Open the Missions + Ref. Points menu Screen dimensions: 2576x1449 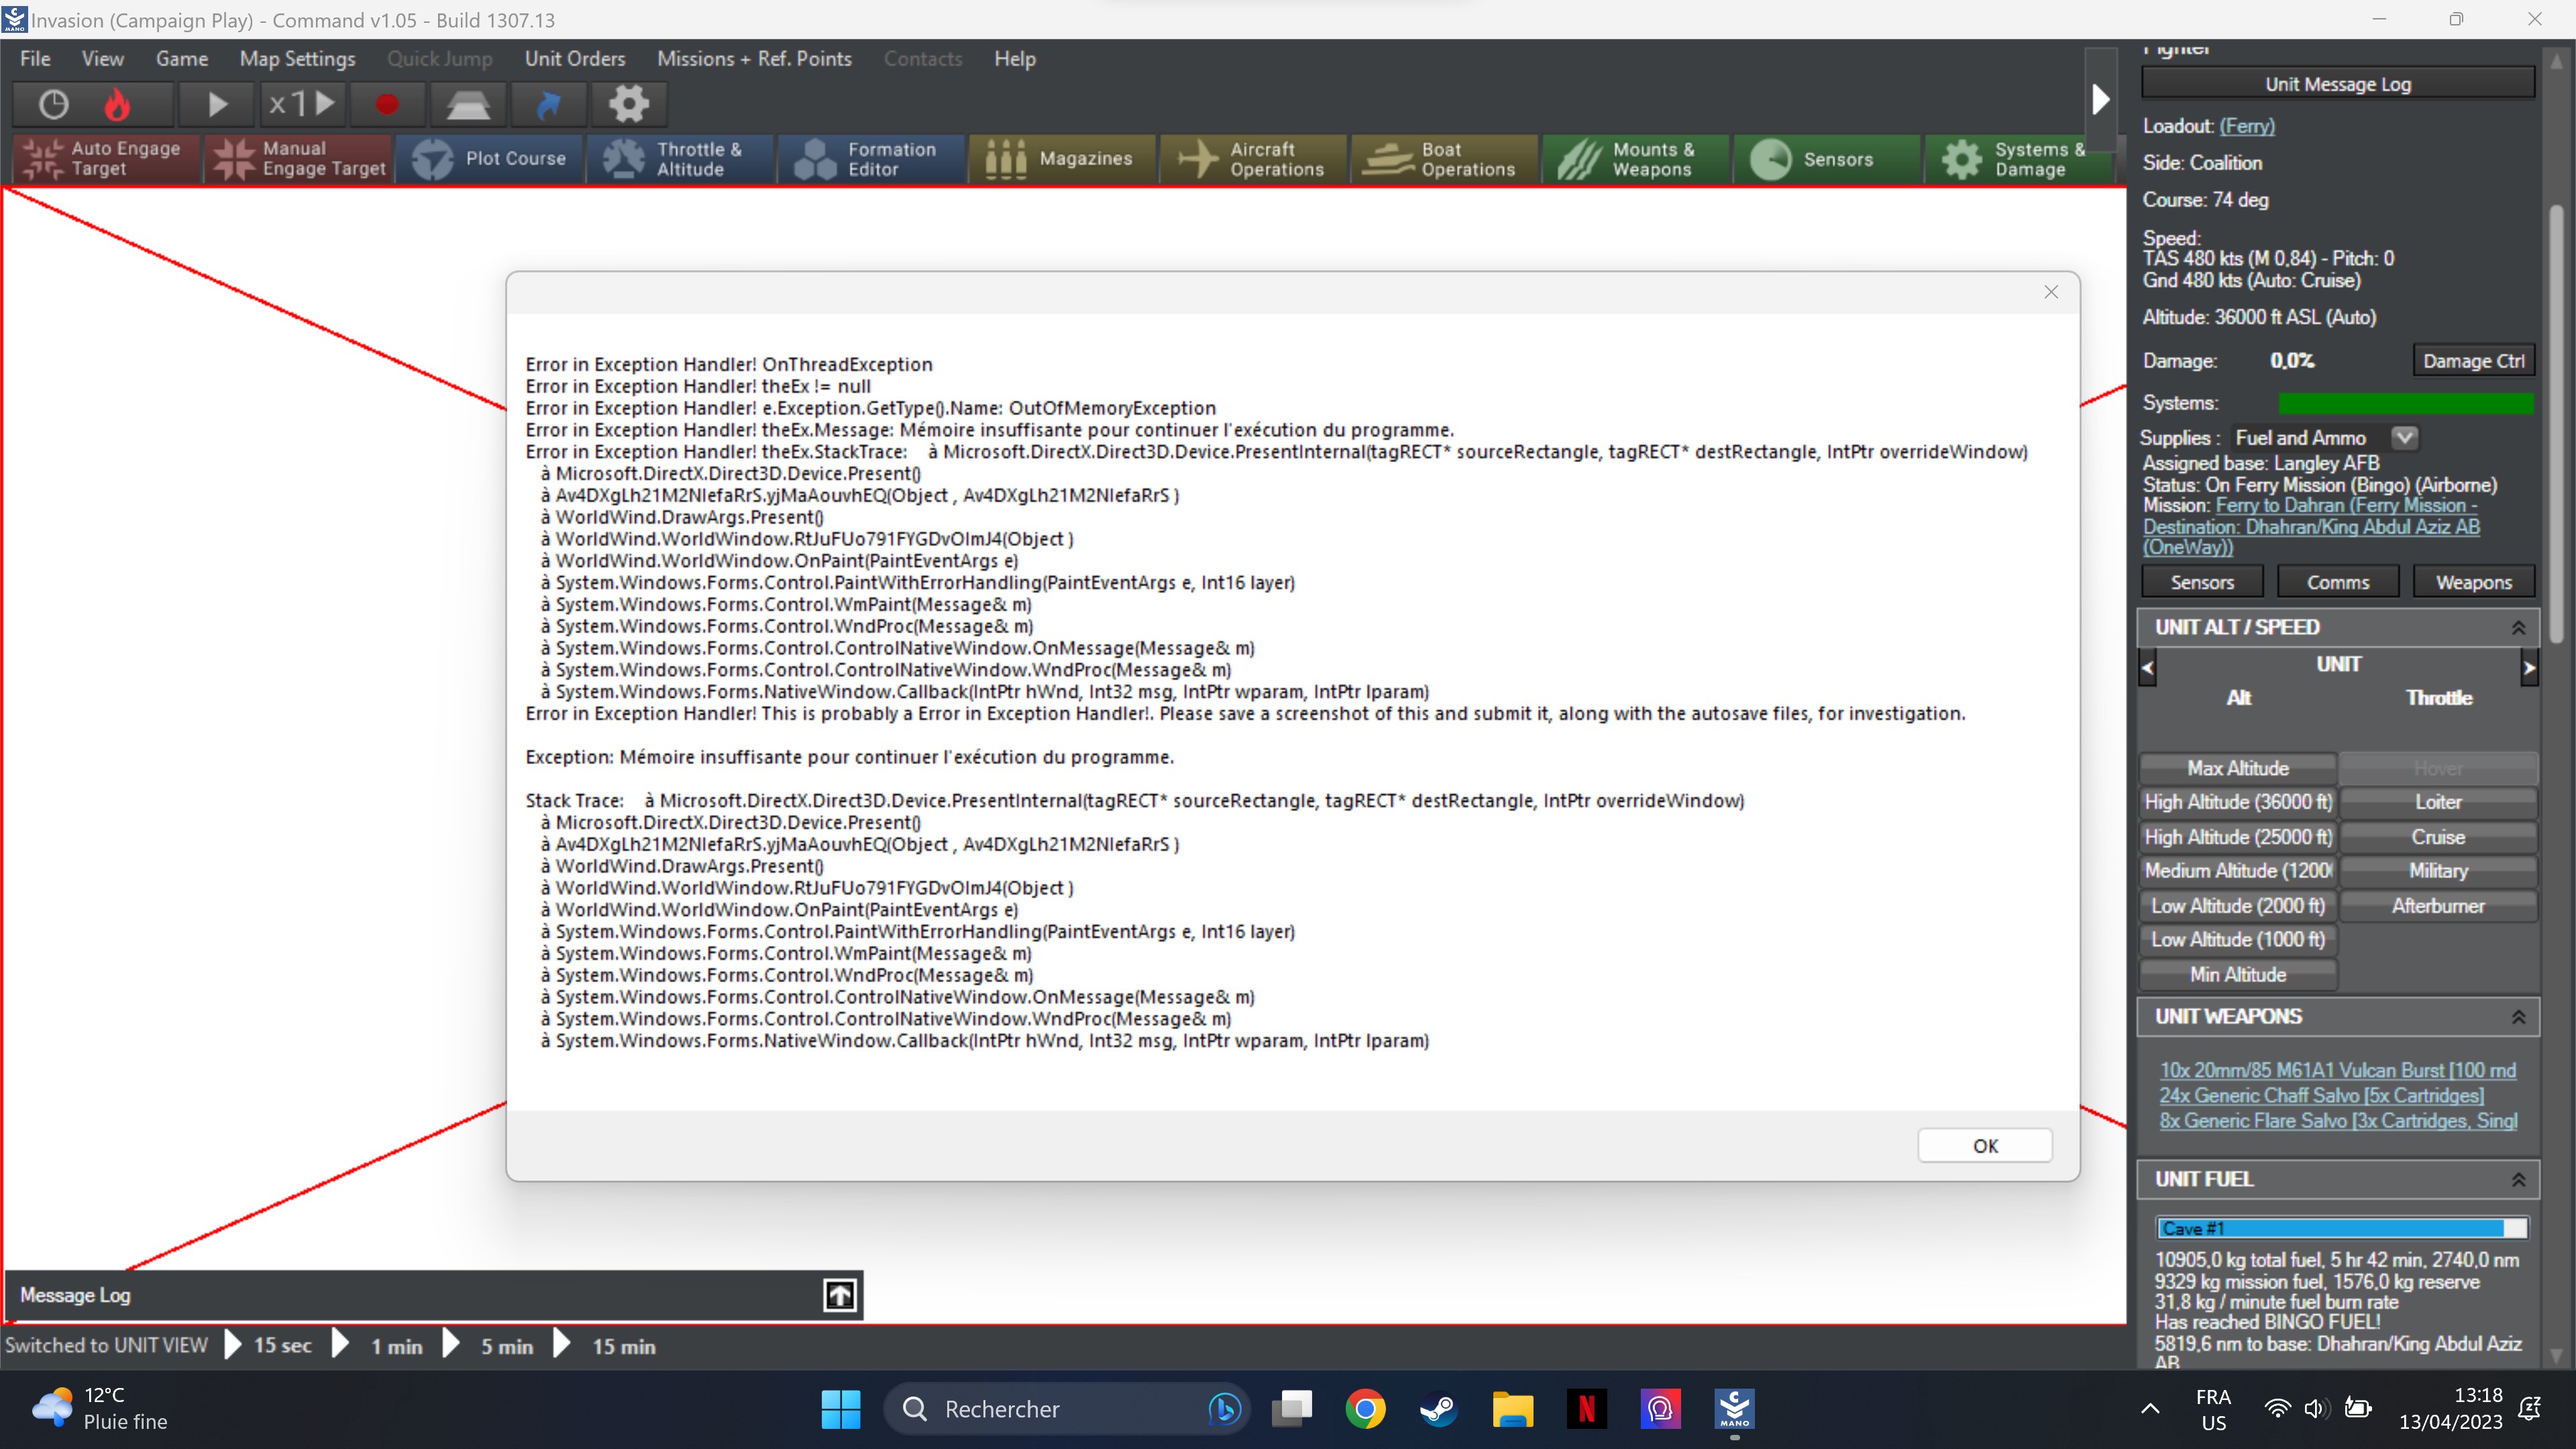pos(754,59)
